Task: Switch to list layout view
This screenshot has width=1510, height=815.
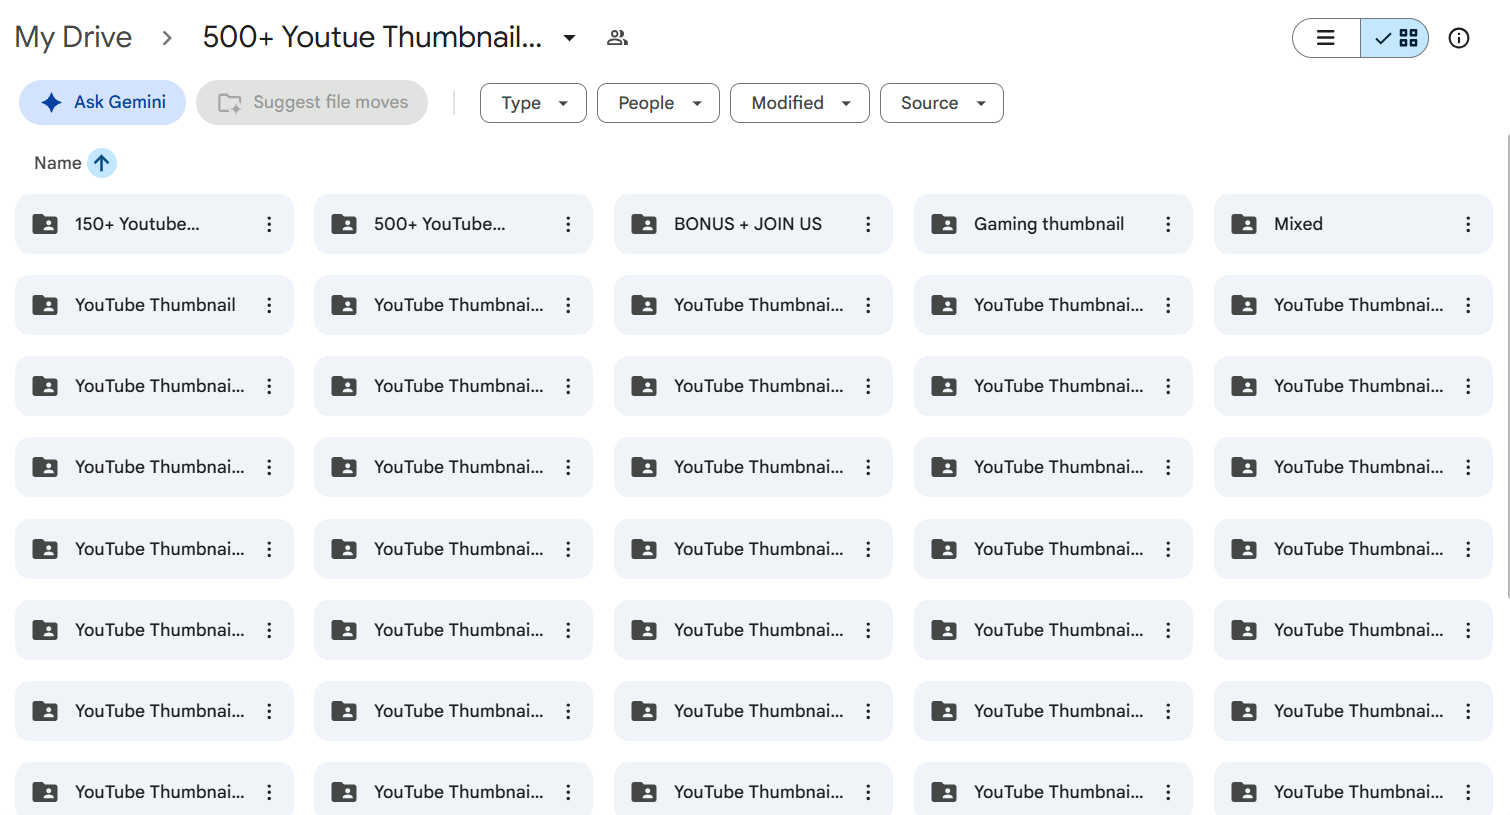Action: coord(1326,38)
